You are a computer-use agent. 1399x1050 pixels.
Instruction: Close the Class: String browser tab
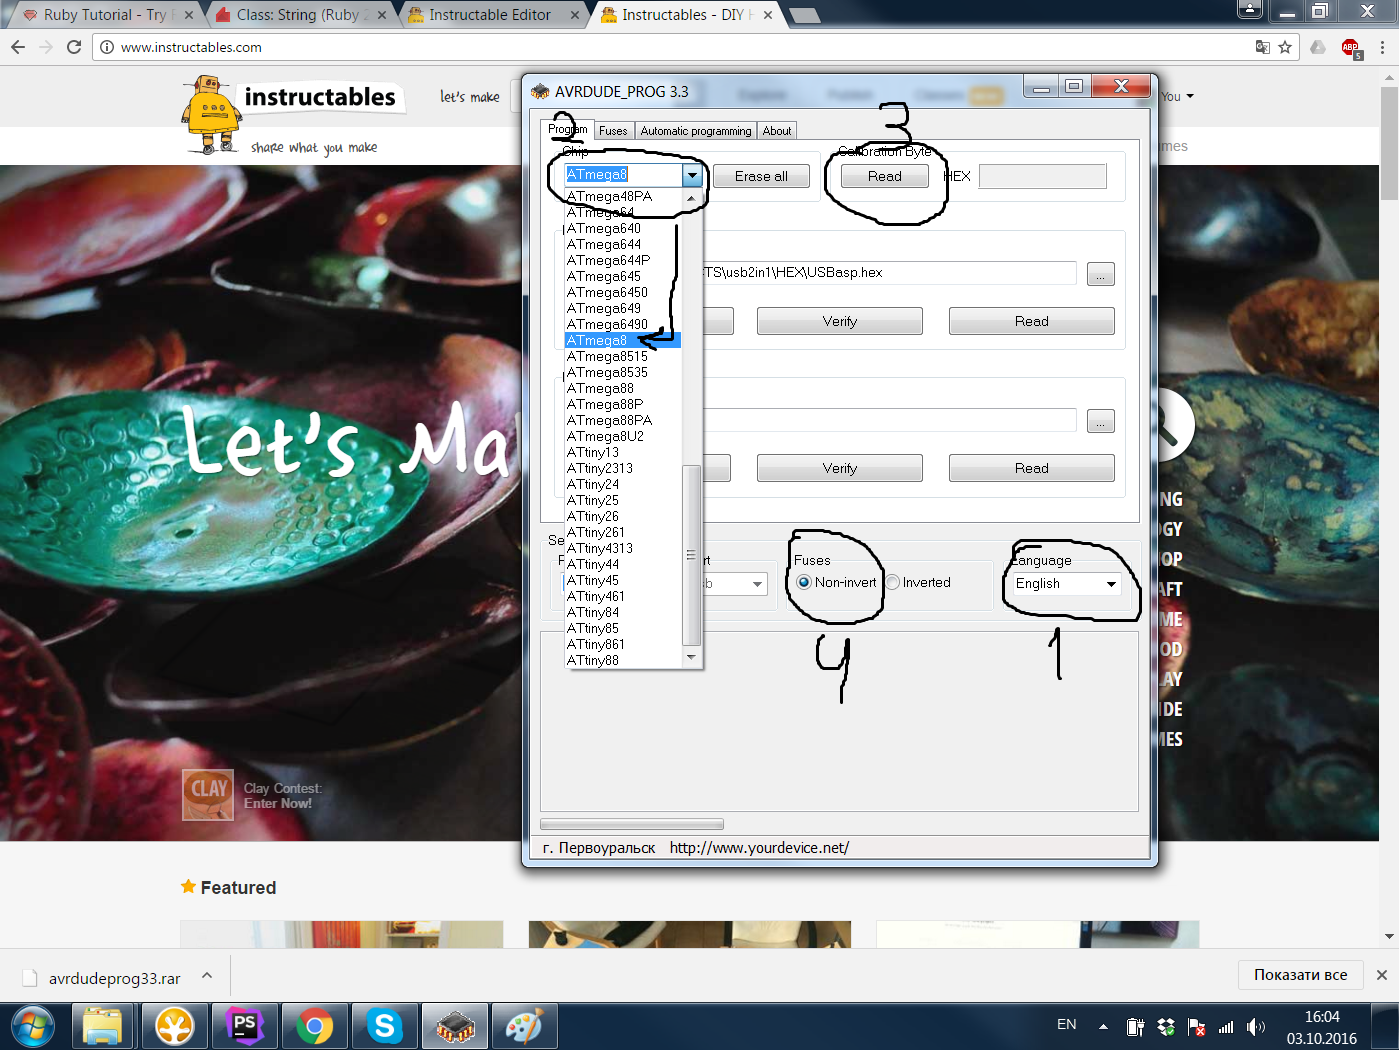382,15
